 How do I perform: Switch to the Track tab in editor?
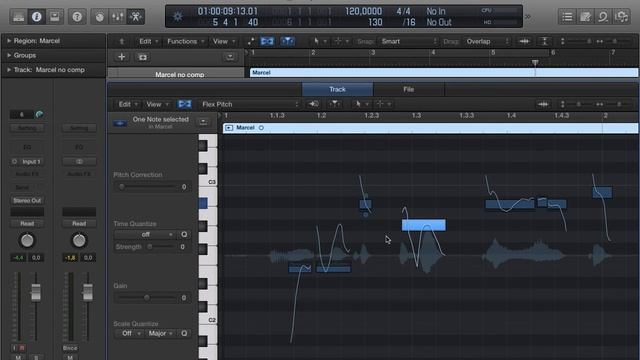click(x=337, y=89)
